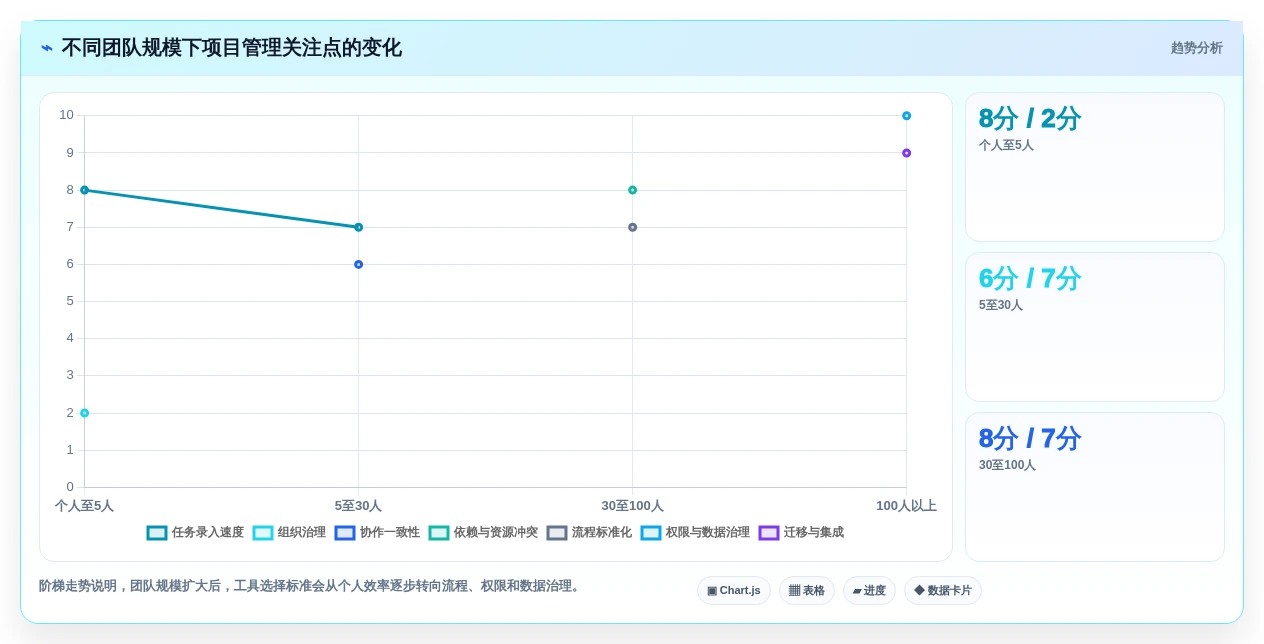The image size is (1264, 644).
Task: Click the cyan data point at value 2
Action: click(85, 413)
